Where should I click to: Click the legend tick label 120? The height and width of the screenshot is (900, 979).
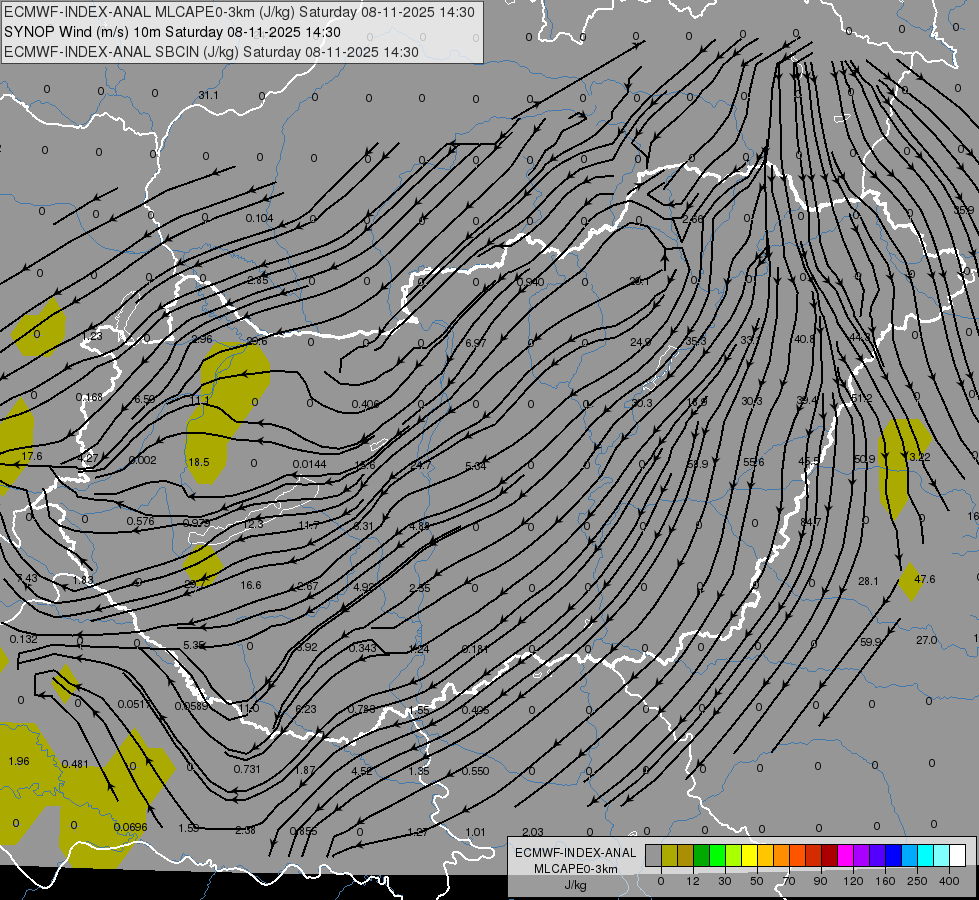pyautogui.click(x=853, y=881)
